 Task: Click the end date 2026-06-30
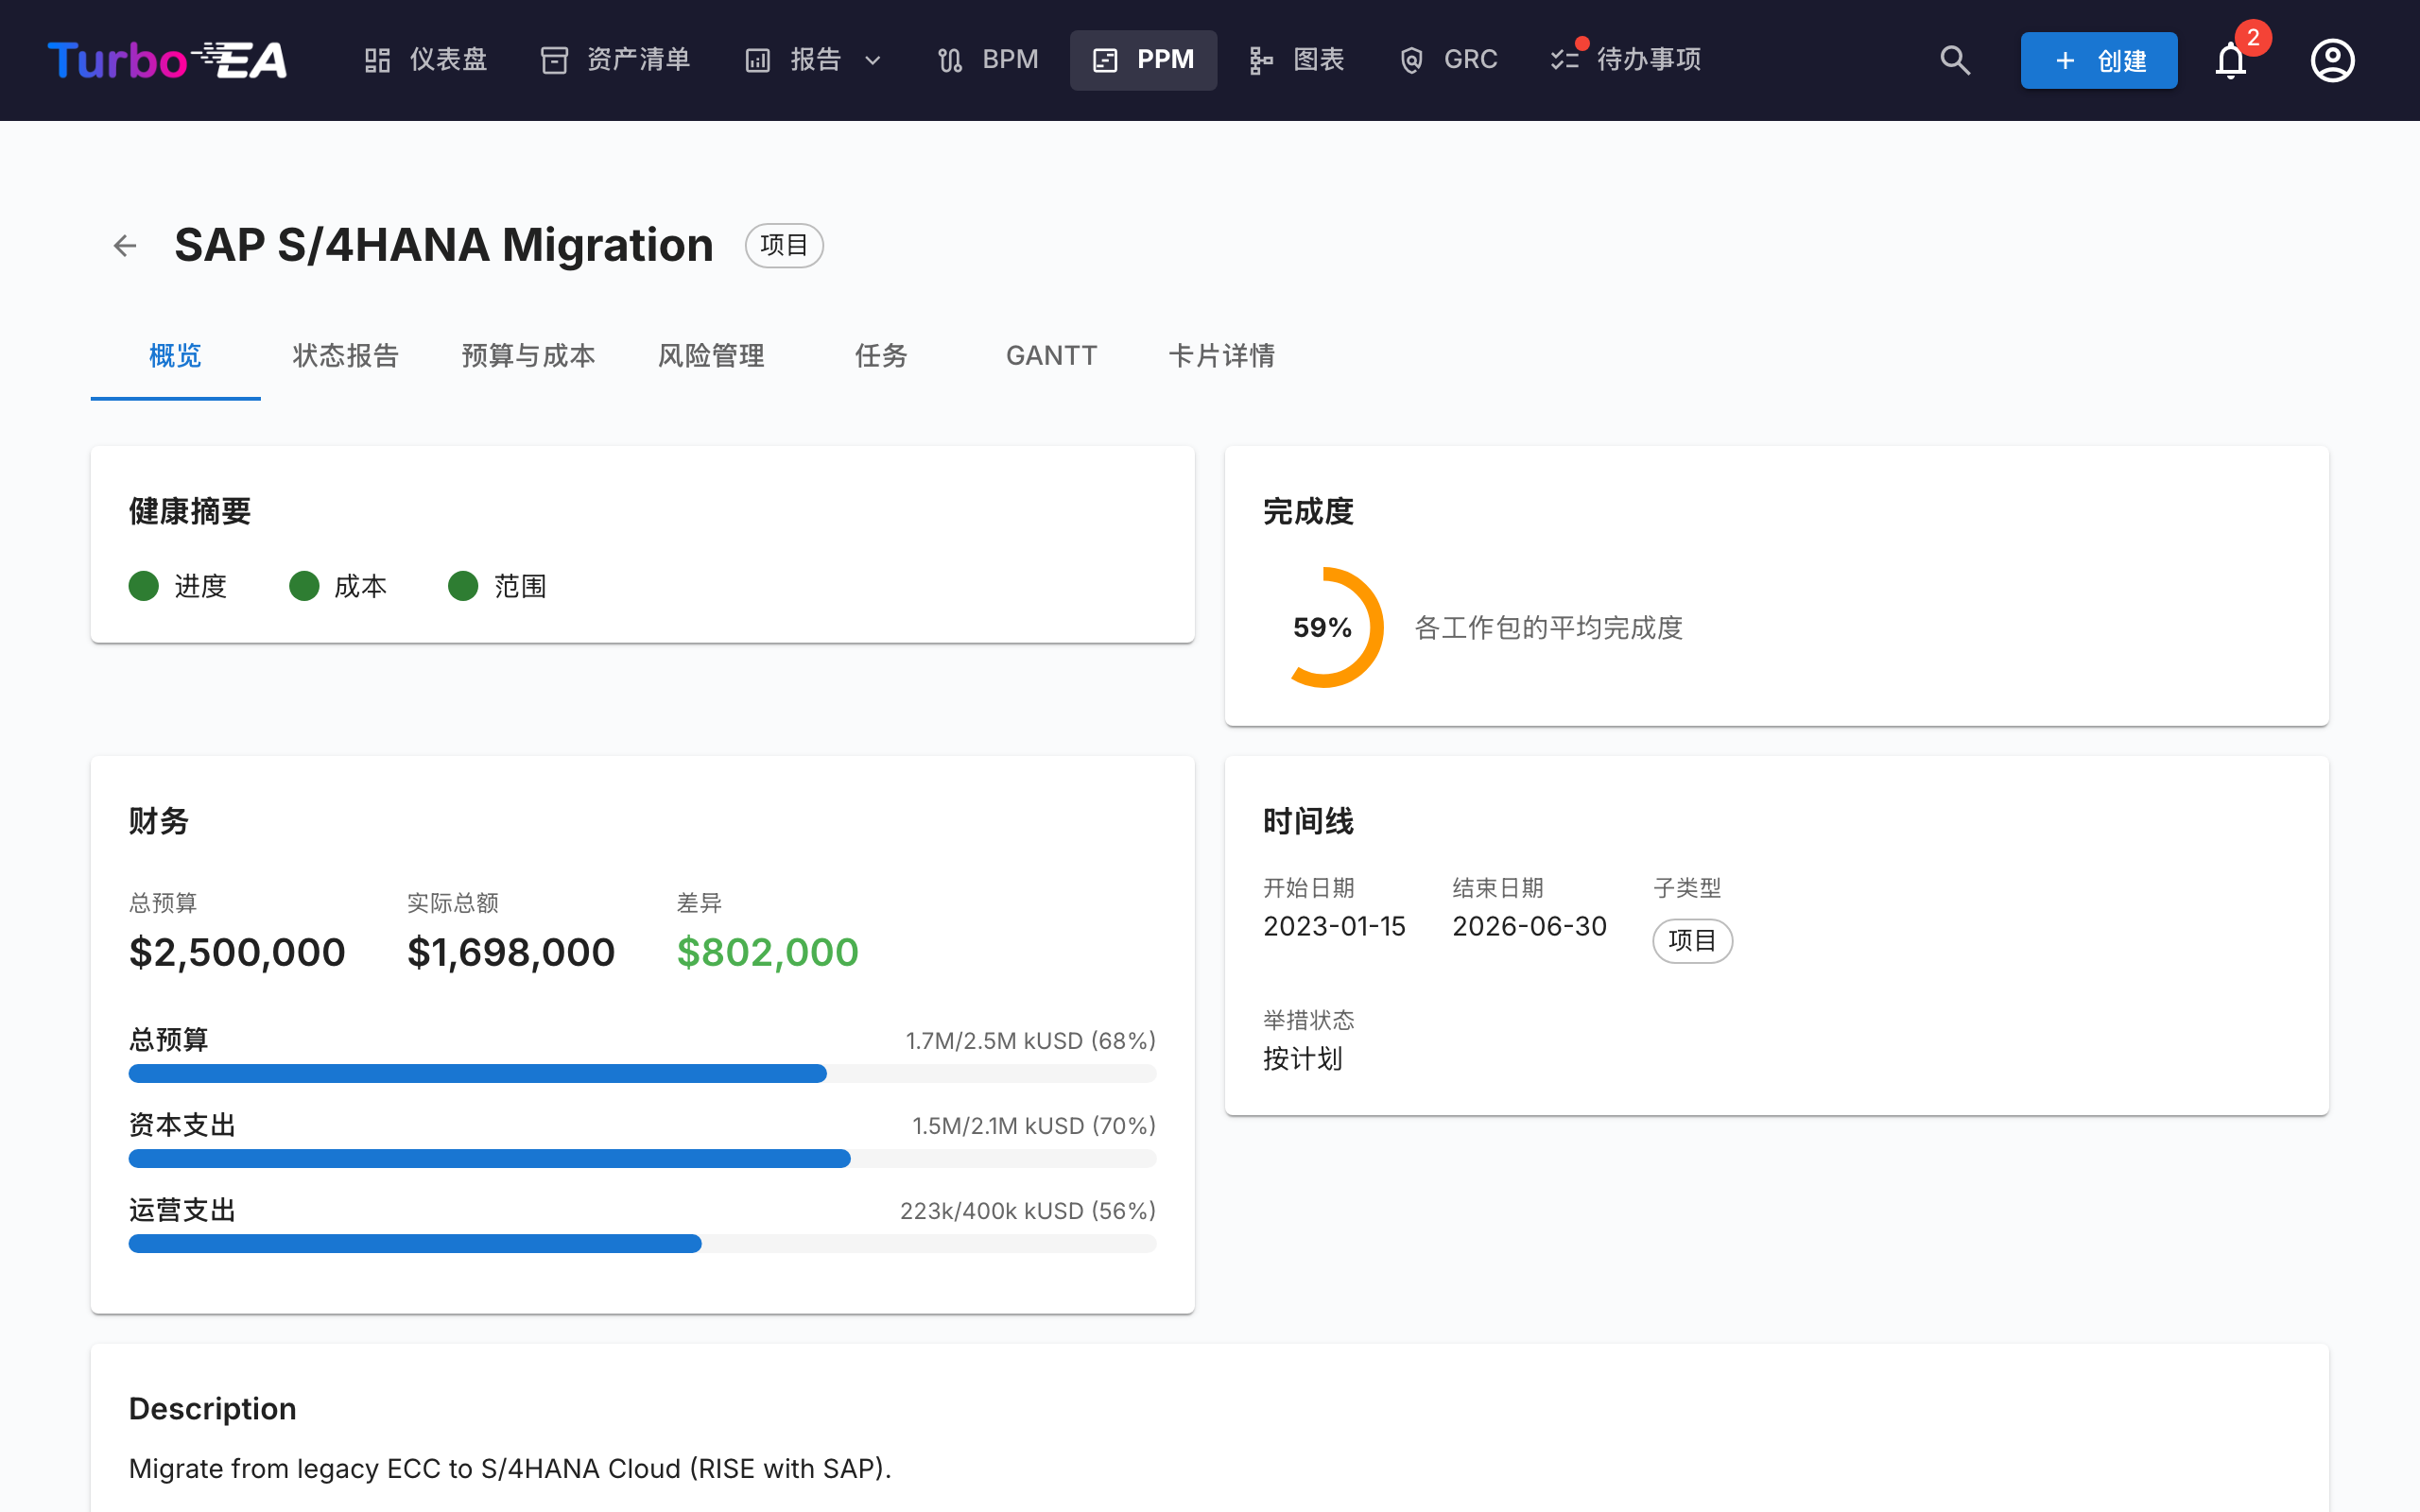click(1529, 926)
